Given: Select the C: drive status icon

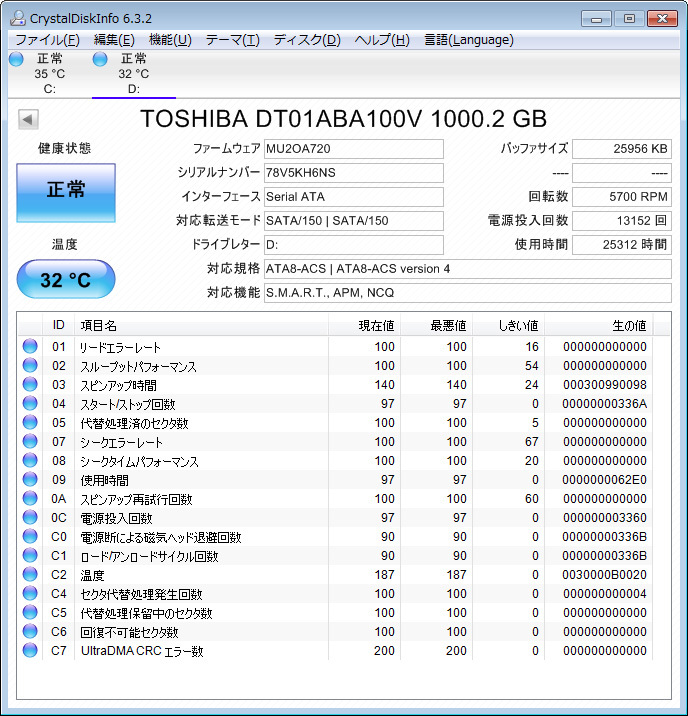Looking at the screenshot, I should point(16,59).
